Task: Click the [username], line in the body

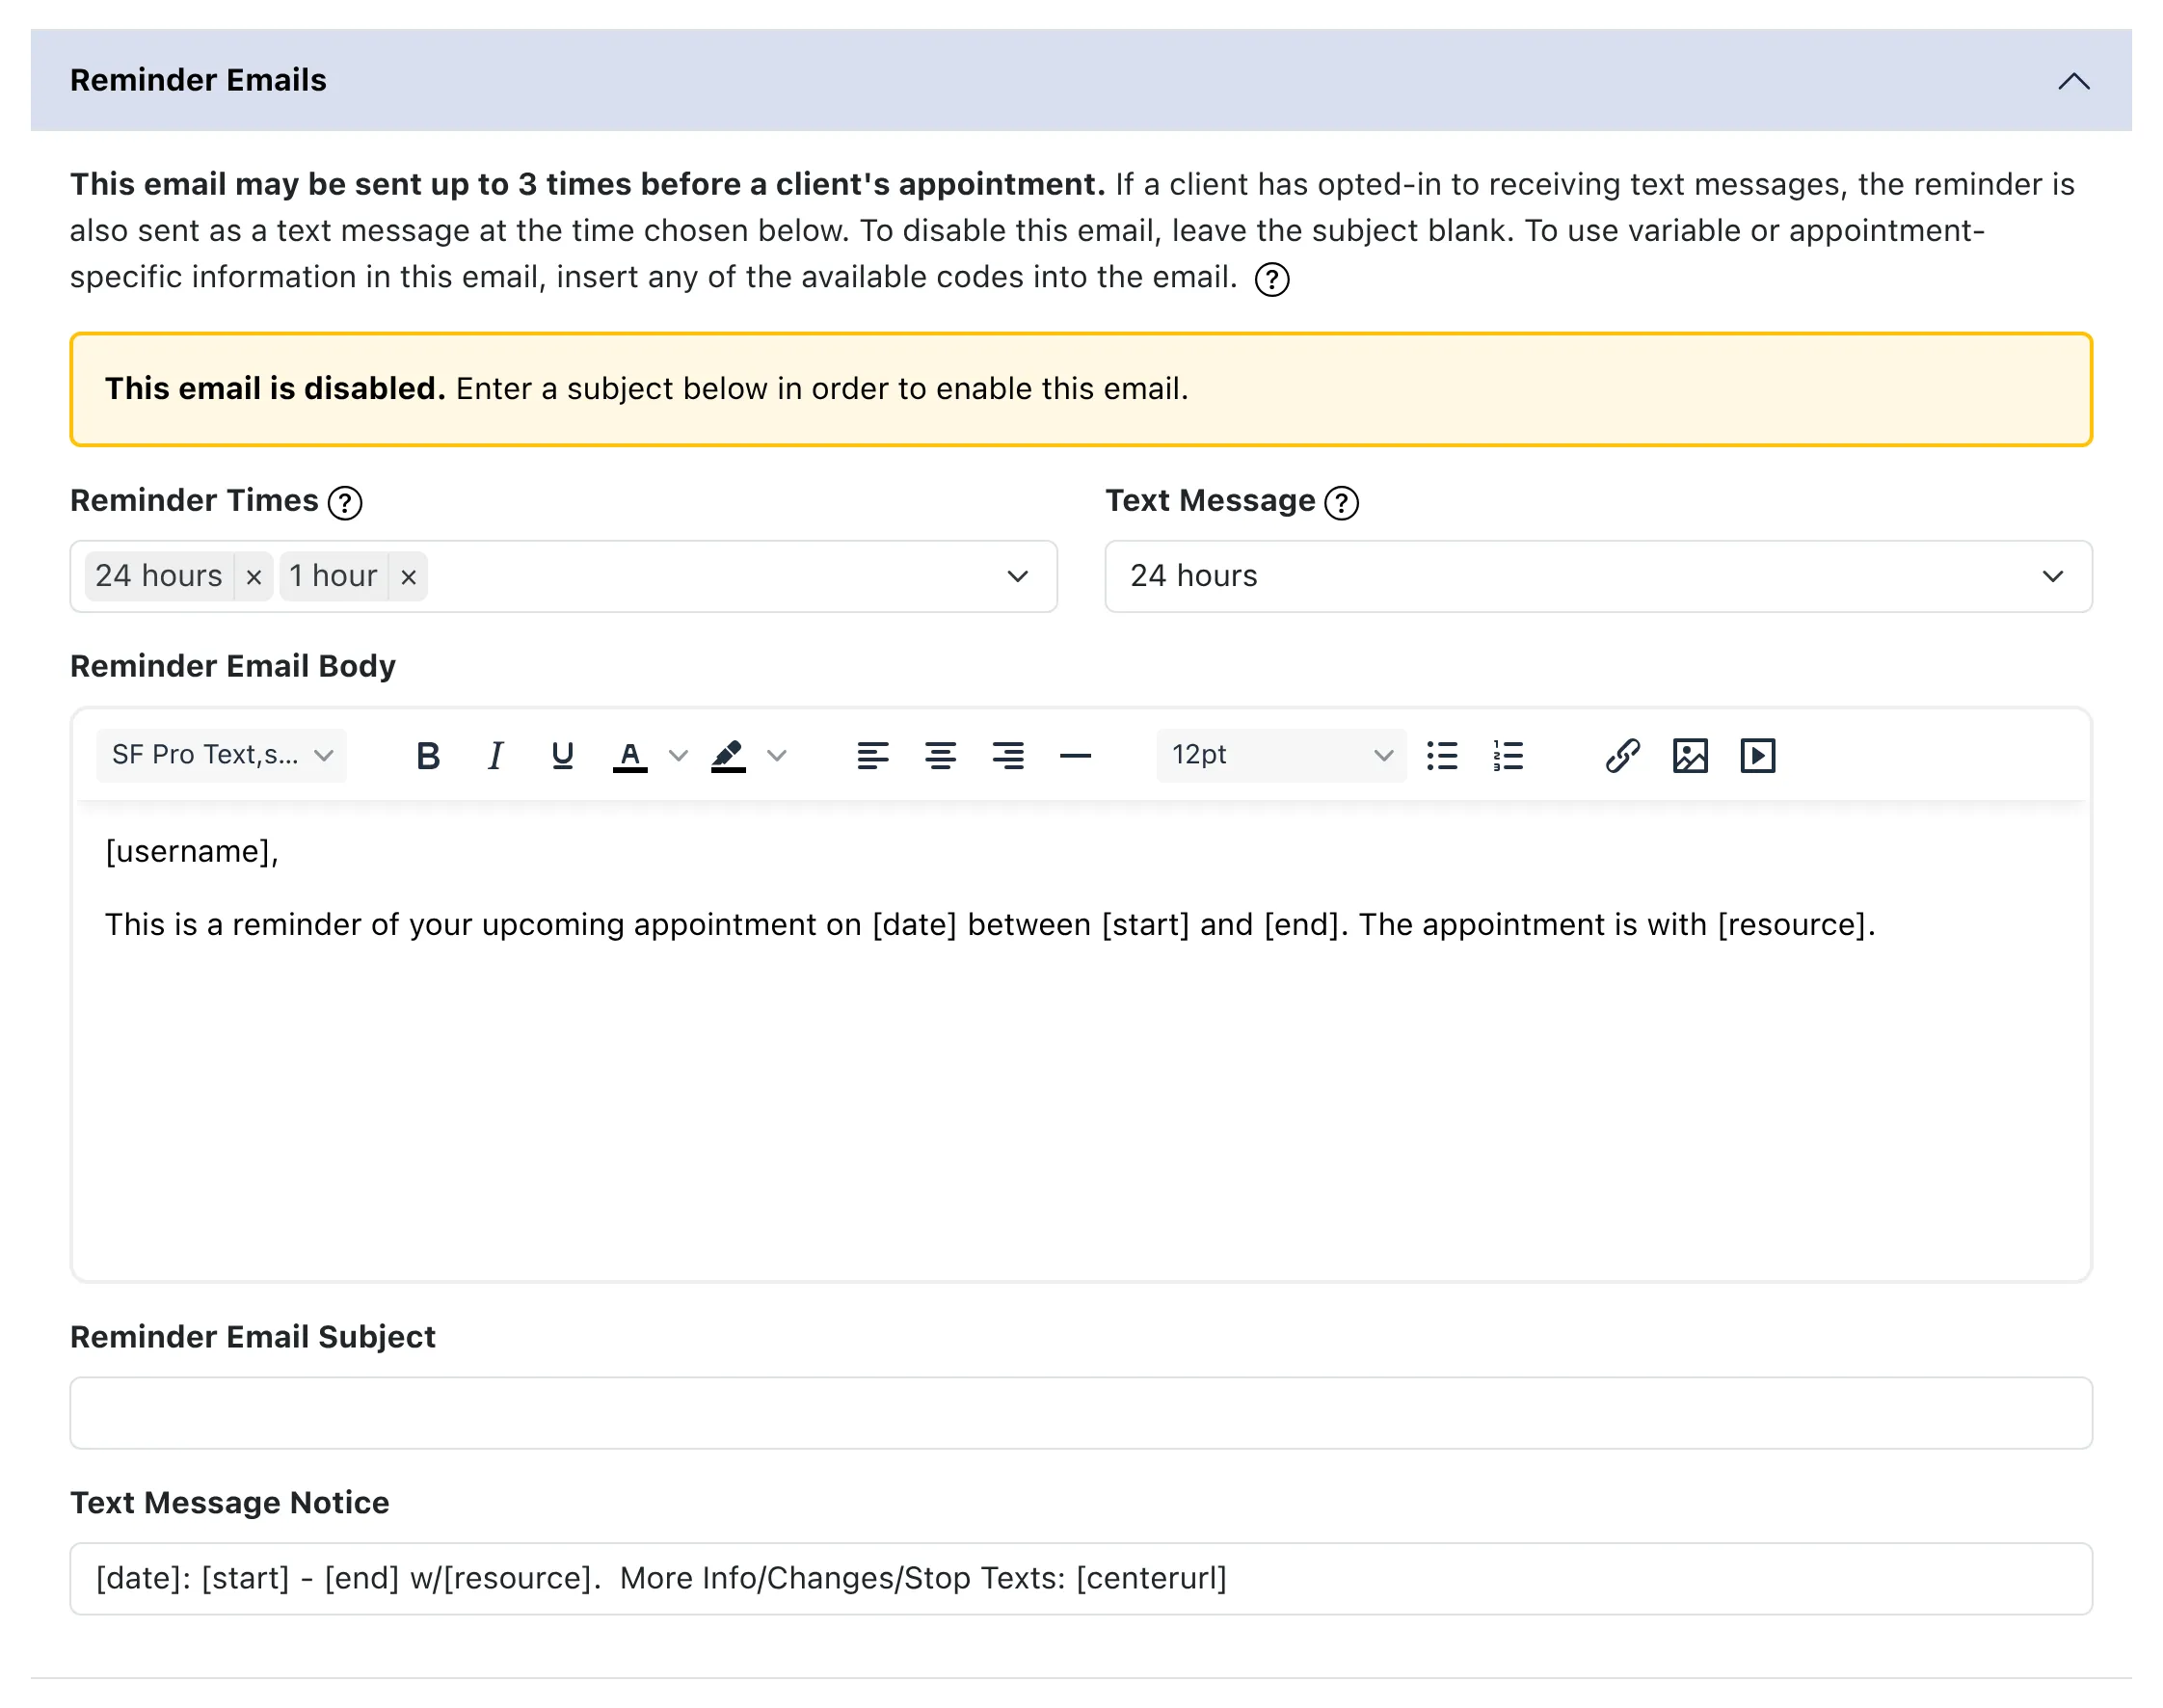Action: pyautogui.click(x=192, y=852)
